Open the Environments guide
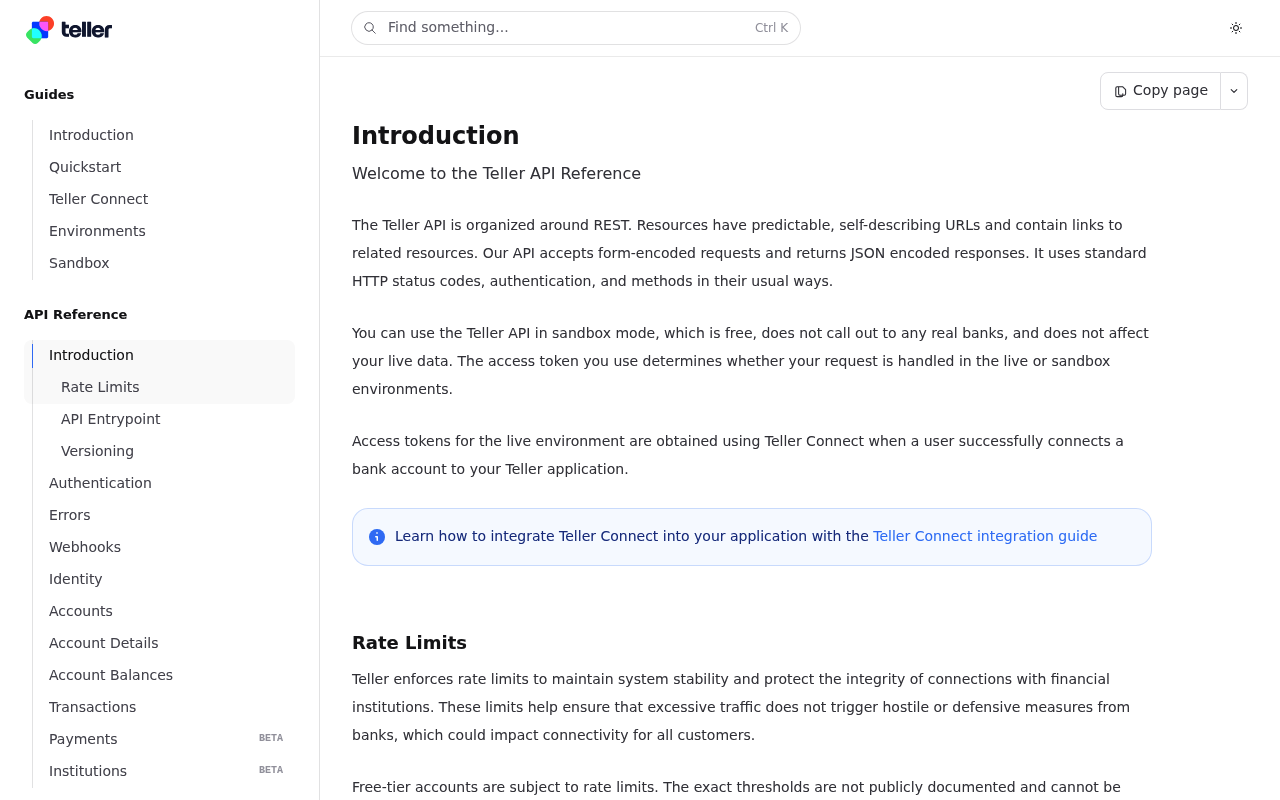The height and width of the screenshot is (800, 1280). (97, 231)
